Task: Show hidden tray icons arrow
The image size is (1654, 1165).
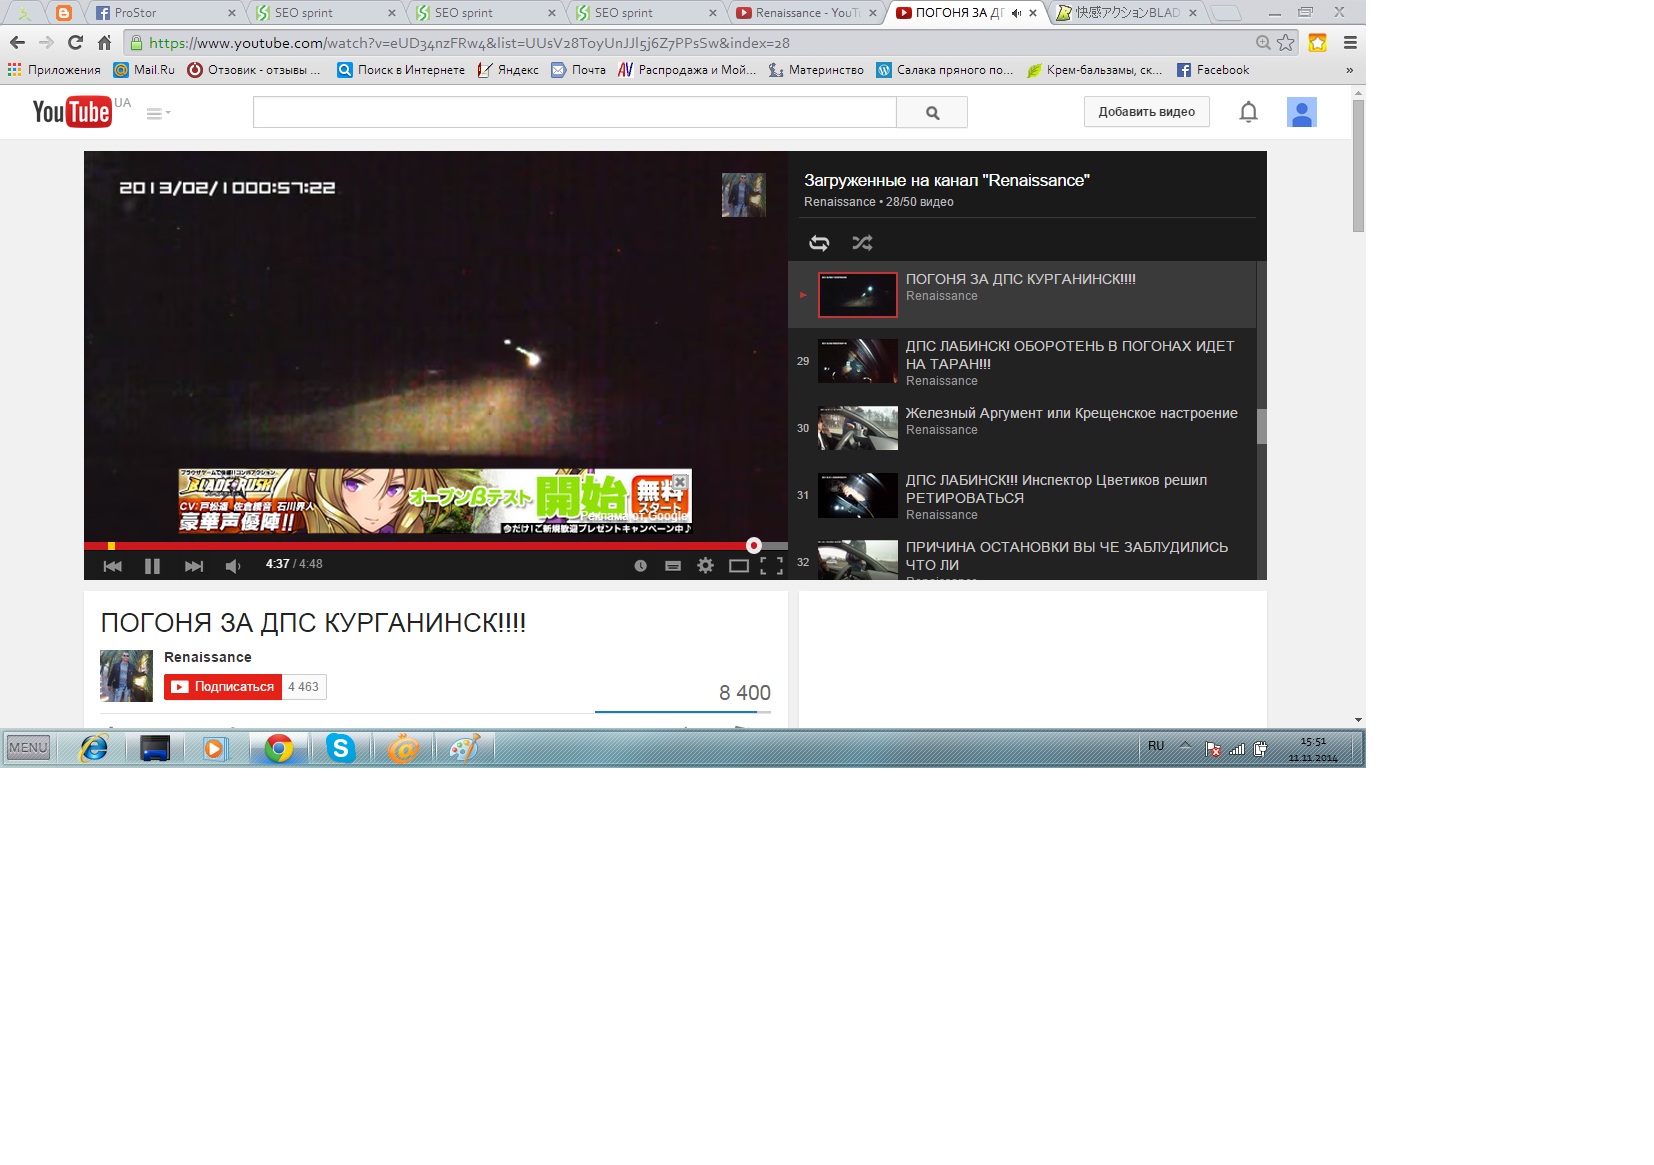Action: point(1185,746)
